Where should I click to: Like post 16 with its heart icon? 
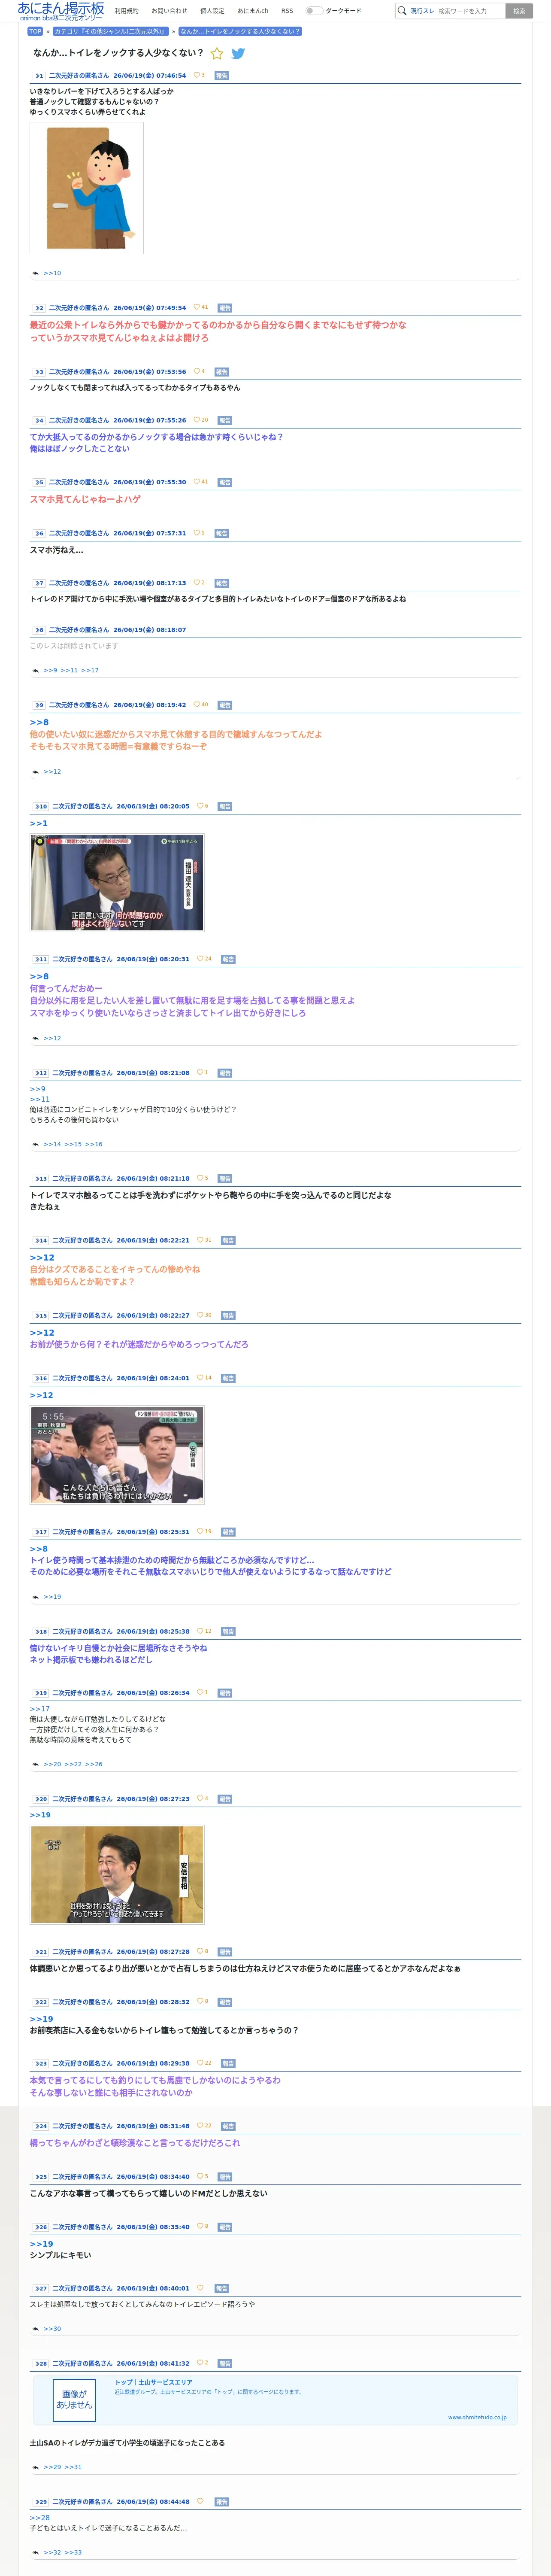[x=200, y=1378]
